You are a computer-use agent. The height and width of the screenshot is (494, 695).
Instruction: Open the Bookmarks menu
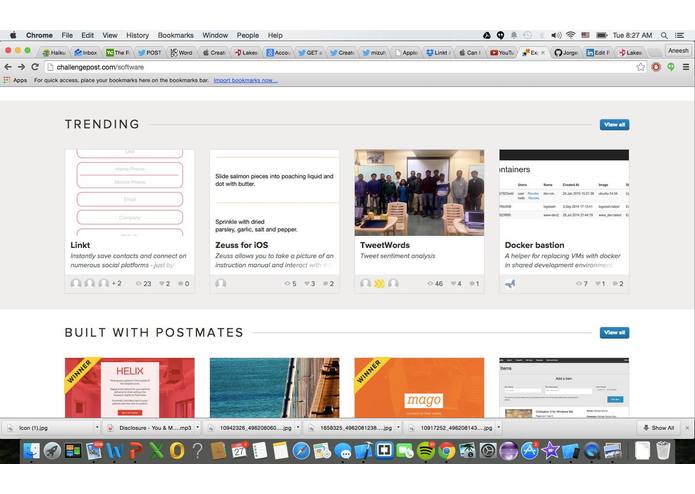(176, 35)
